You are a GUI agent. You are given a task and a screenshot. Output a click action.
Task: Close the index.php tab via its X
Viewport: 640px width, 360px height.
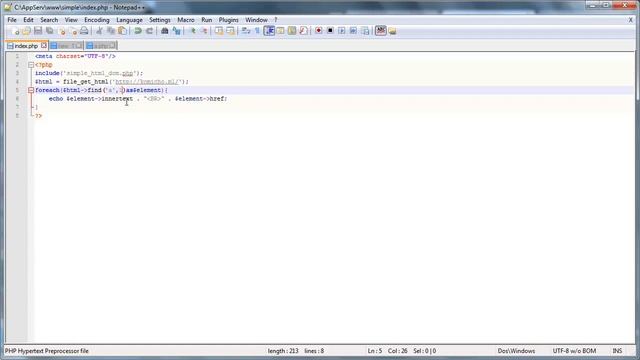click(44, 46)
